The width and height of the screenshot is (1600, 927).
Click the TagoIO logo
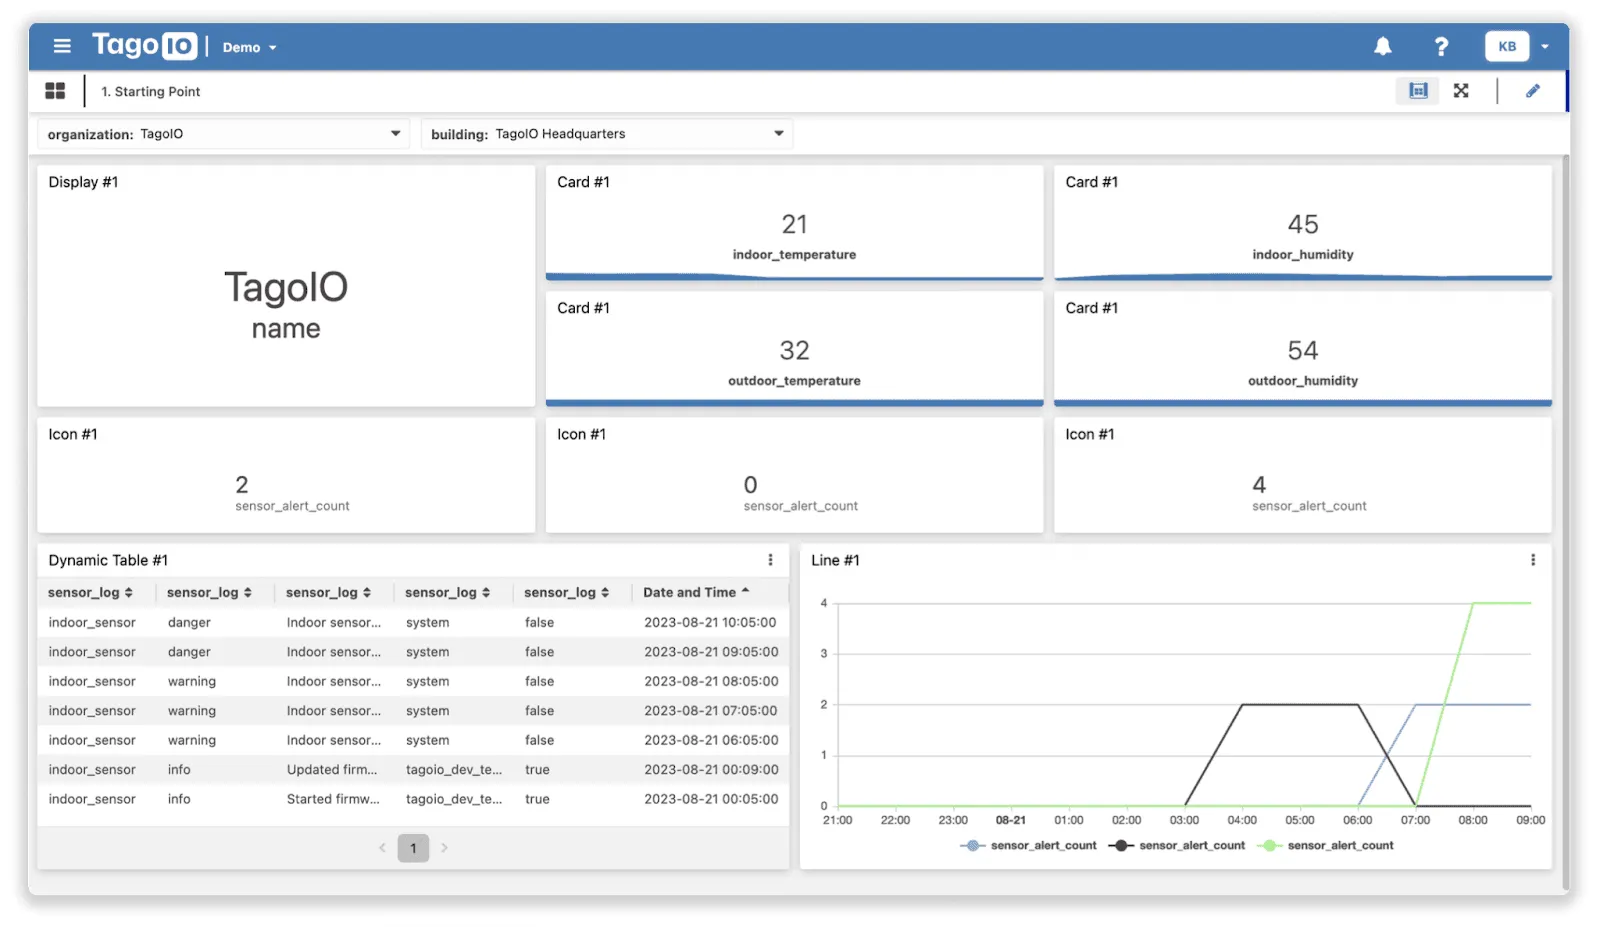pyautogui.click(x=144, y=45)
